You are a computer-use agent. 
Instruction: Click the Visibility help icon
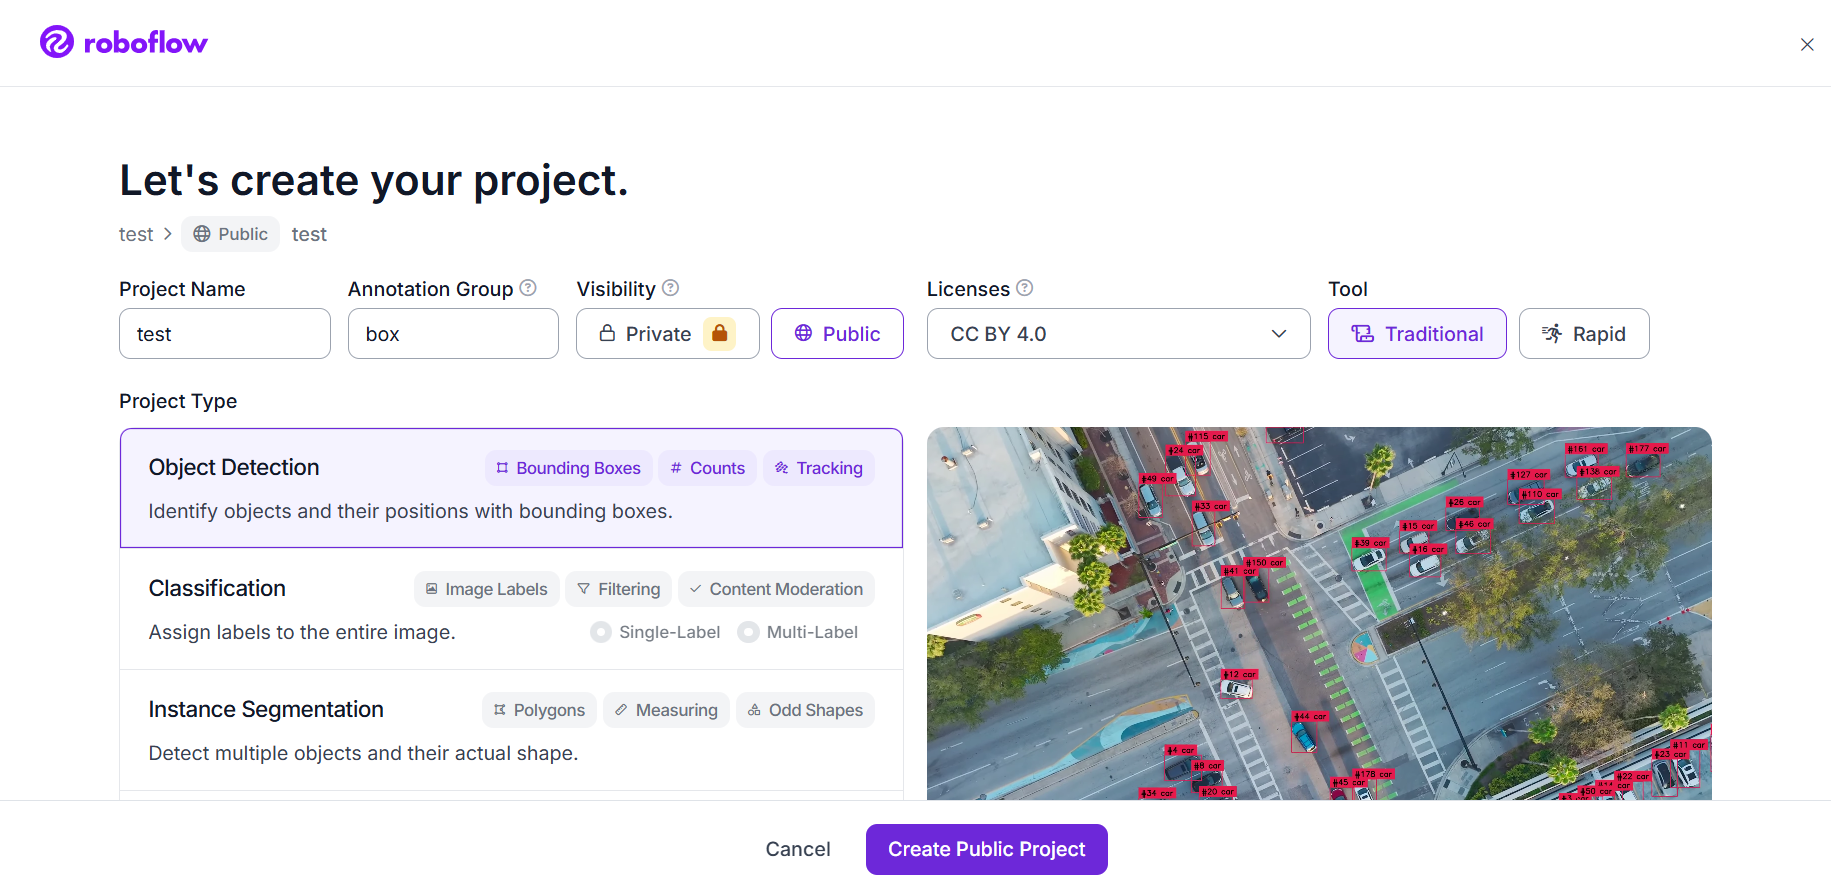(670, 288)
